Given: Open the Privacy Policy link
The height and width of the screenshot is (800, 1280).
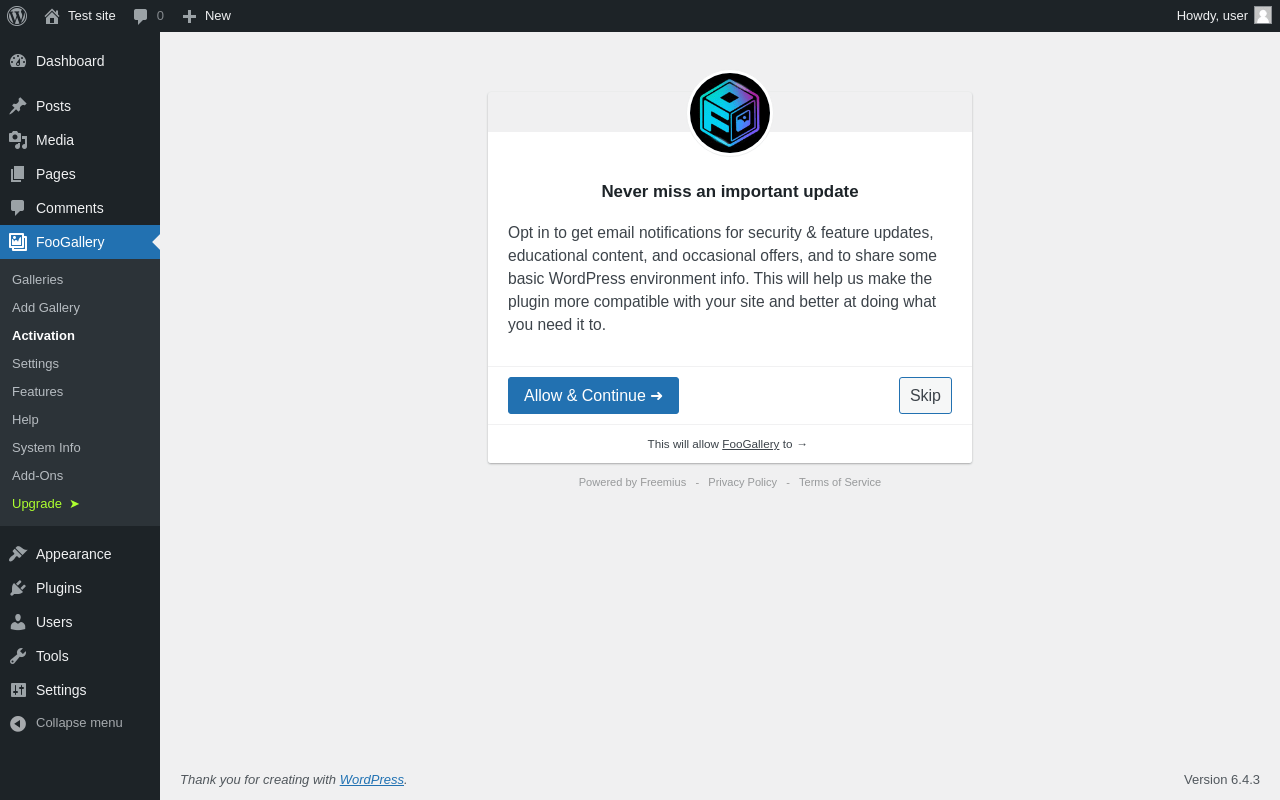Looking at the screenshot, I should pyautogui.click(x=742, y=482).
